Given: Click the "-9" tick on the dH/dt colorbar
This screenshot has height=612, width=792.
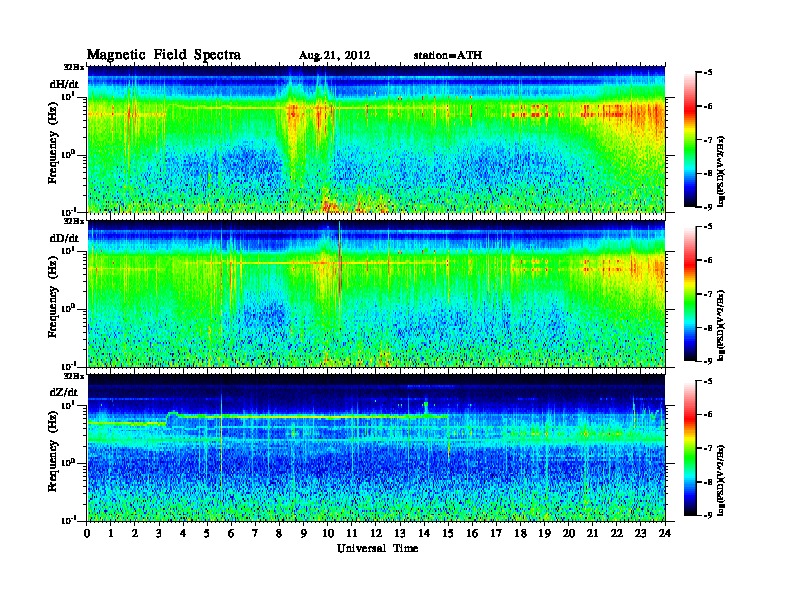Looking at the screenshot, I should pos(708,207).
